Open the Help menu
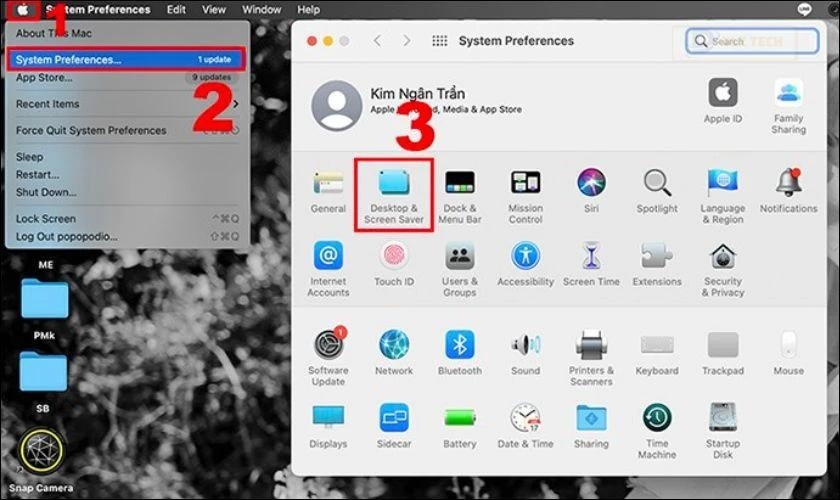840x500 pixels. 309,10
